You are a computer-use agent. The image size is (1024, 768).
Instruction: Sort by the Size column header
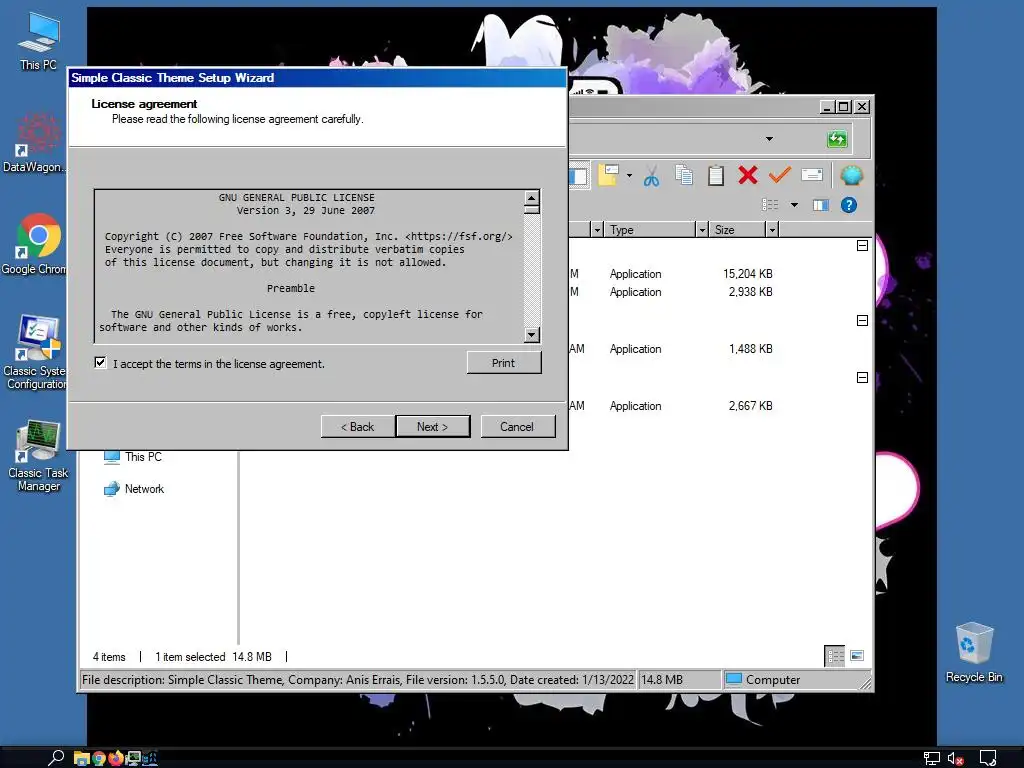[737, 230]
